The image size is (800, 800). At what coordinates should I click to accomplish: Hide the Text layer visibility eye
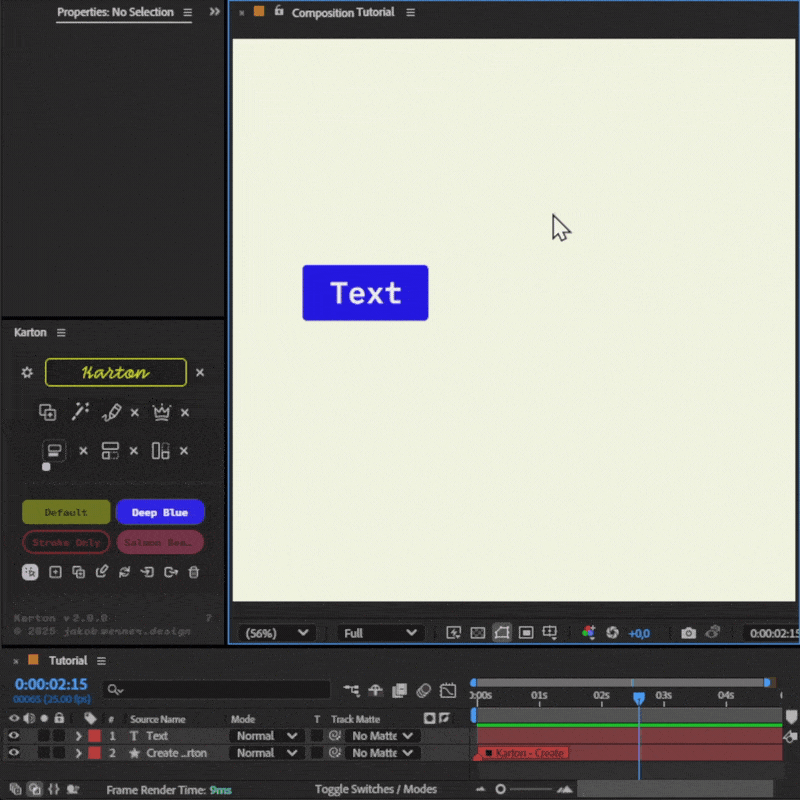13,735
